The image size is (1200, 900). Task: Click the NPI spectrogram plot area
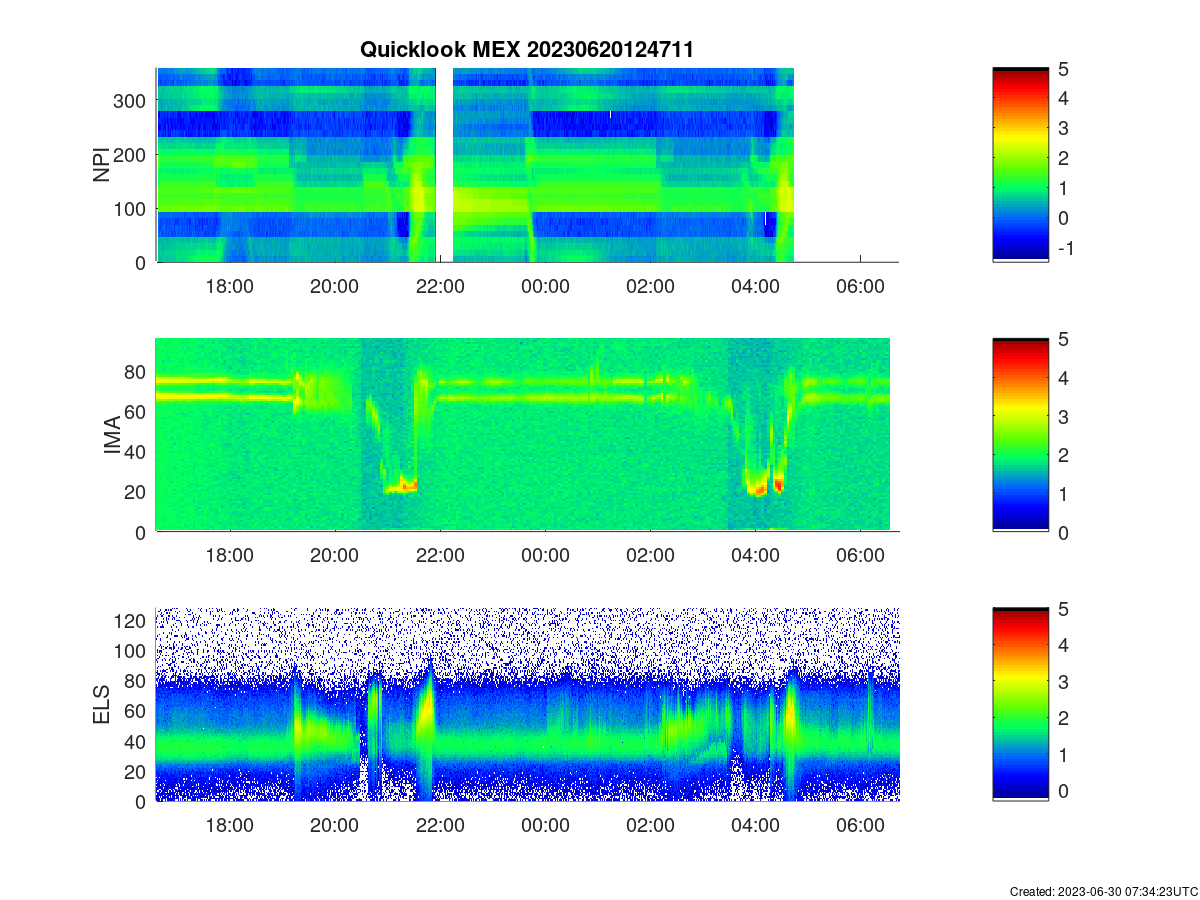pos(527,165)
